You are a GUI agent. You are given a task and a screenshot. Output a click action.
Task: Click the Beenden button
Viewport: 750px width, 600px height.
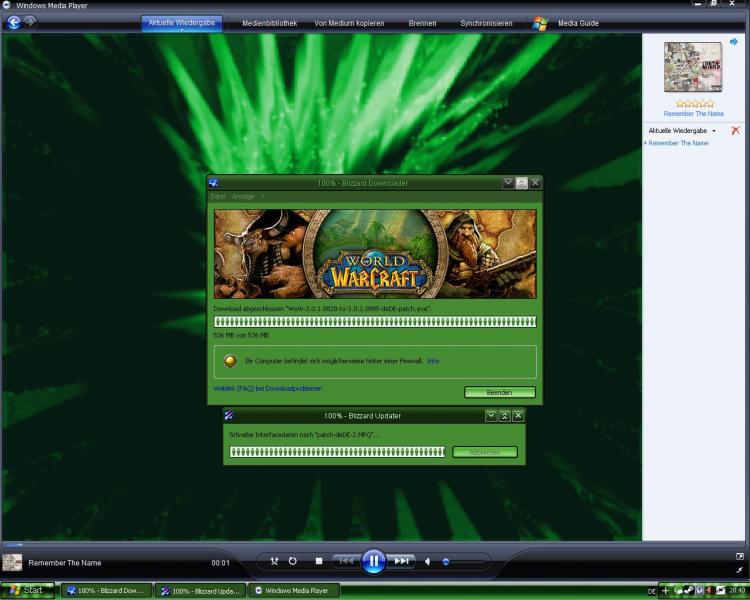[x=499, y=392]
